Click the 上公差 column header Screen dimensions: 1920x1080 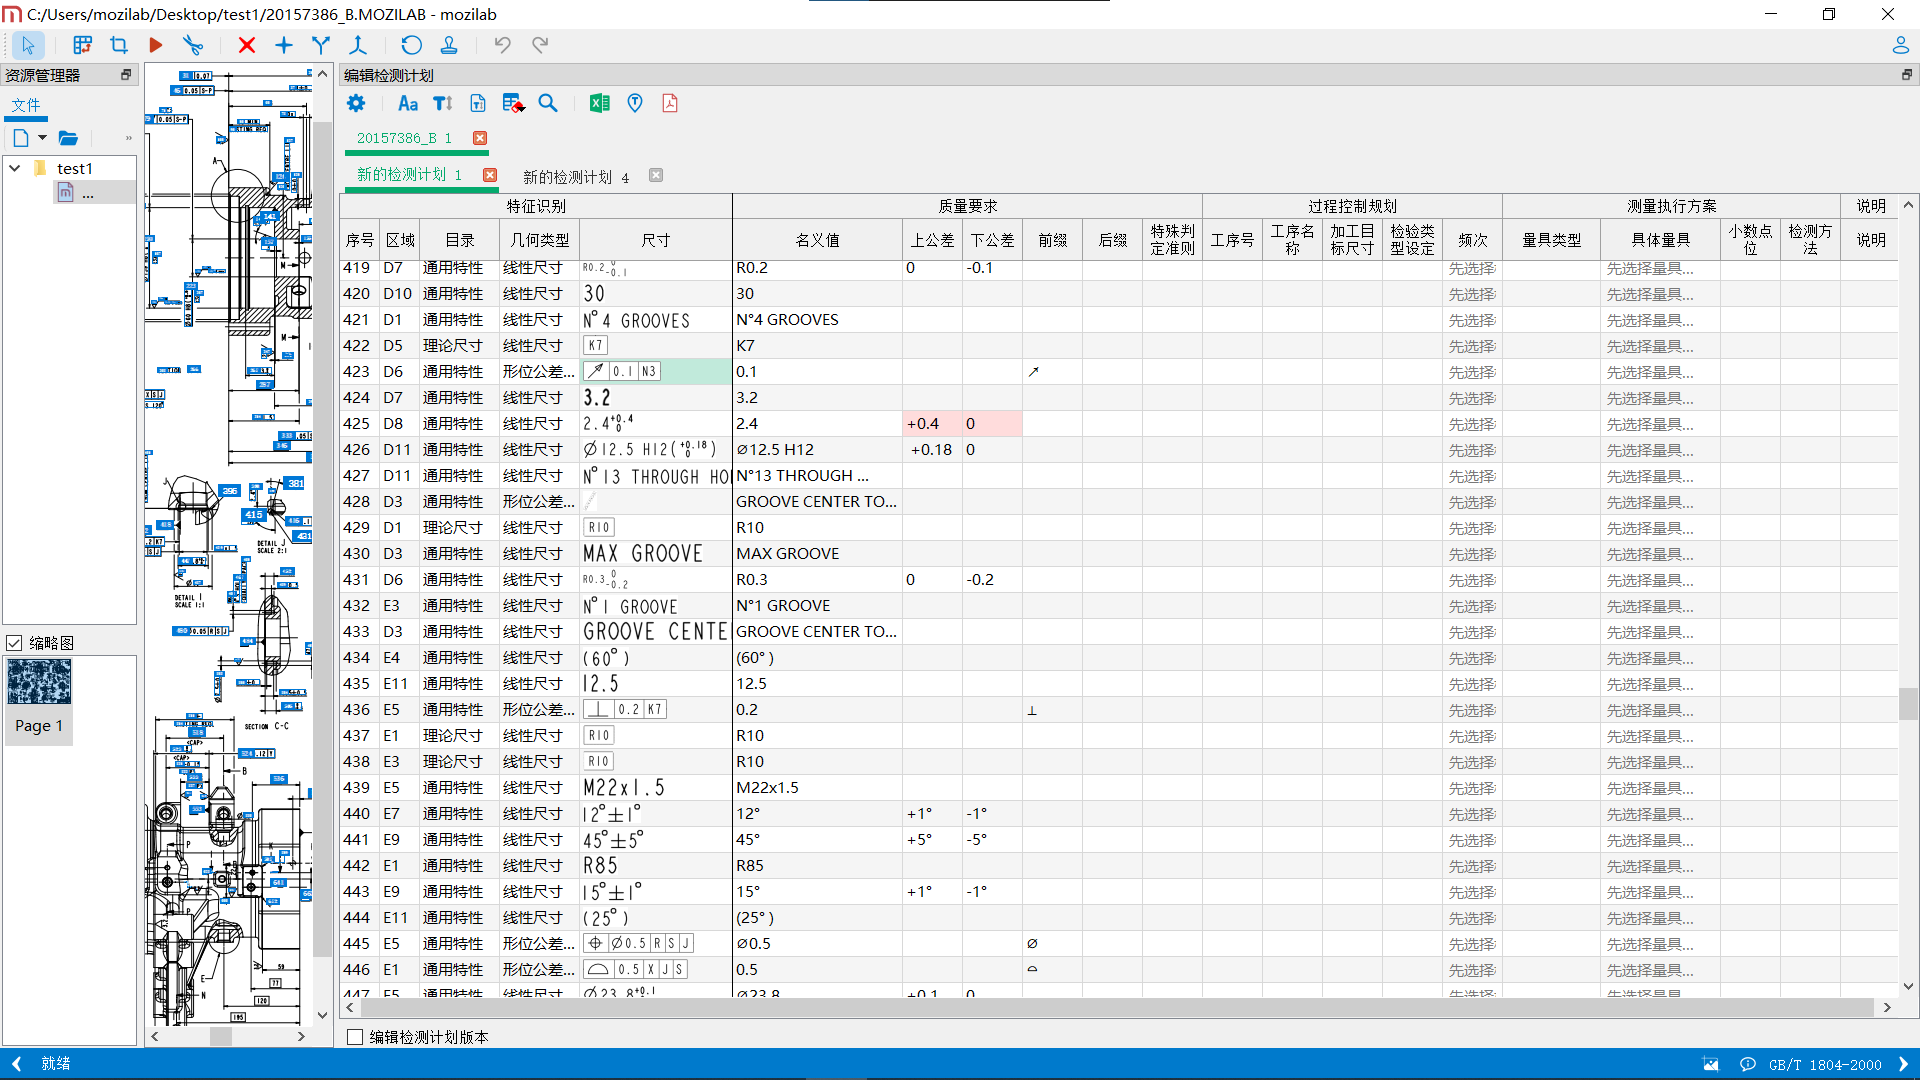(x=932, y=240)
